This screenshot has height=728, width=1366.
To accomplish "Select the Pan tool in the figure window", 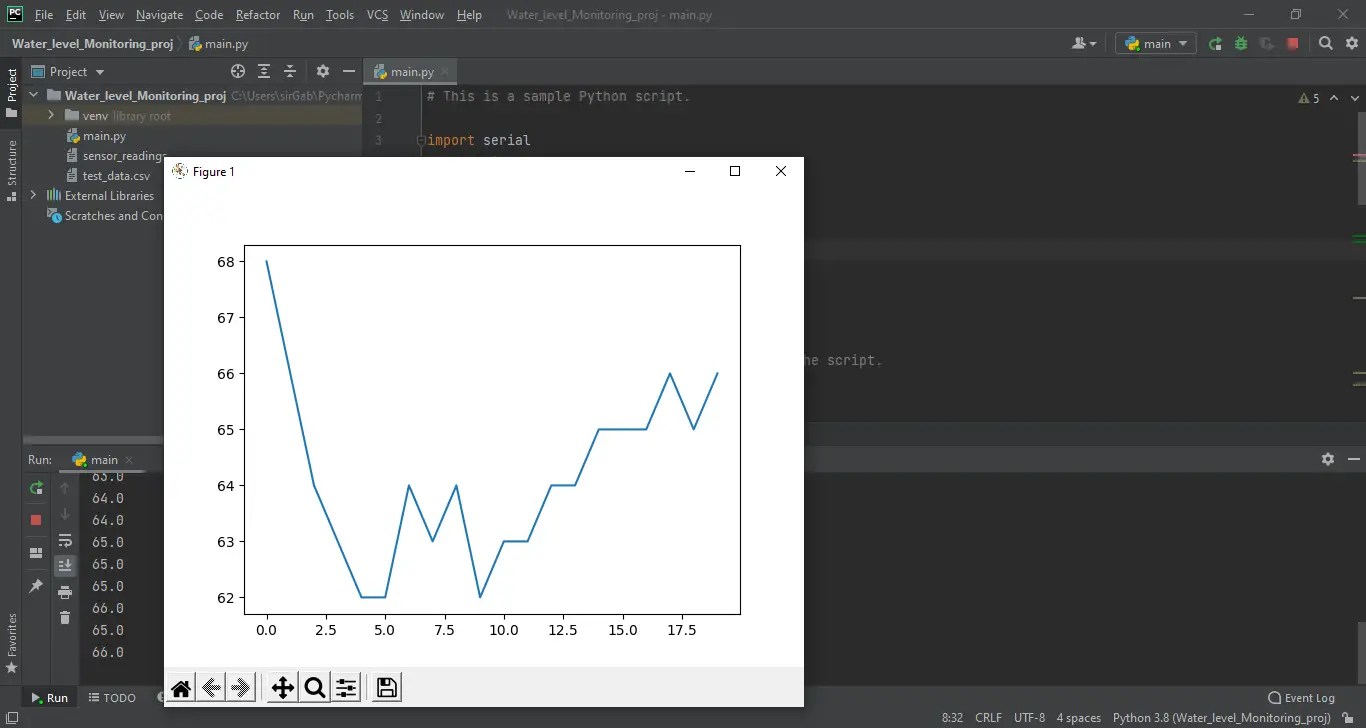I will 281,687.
